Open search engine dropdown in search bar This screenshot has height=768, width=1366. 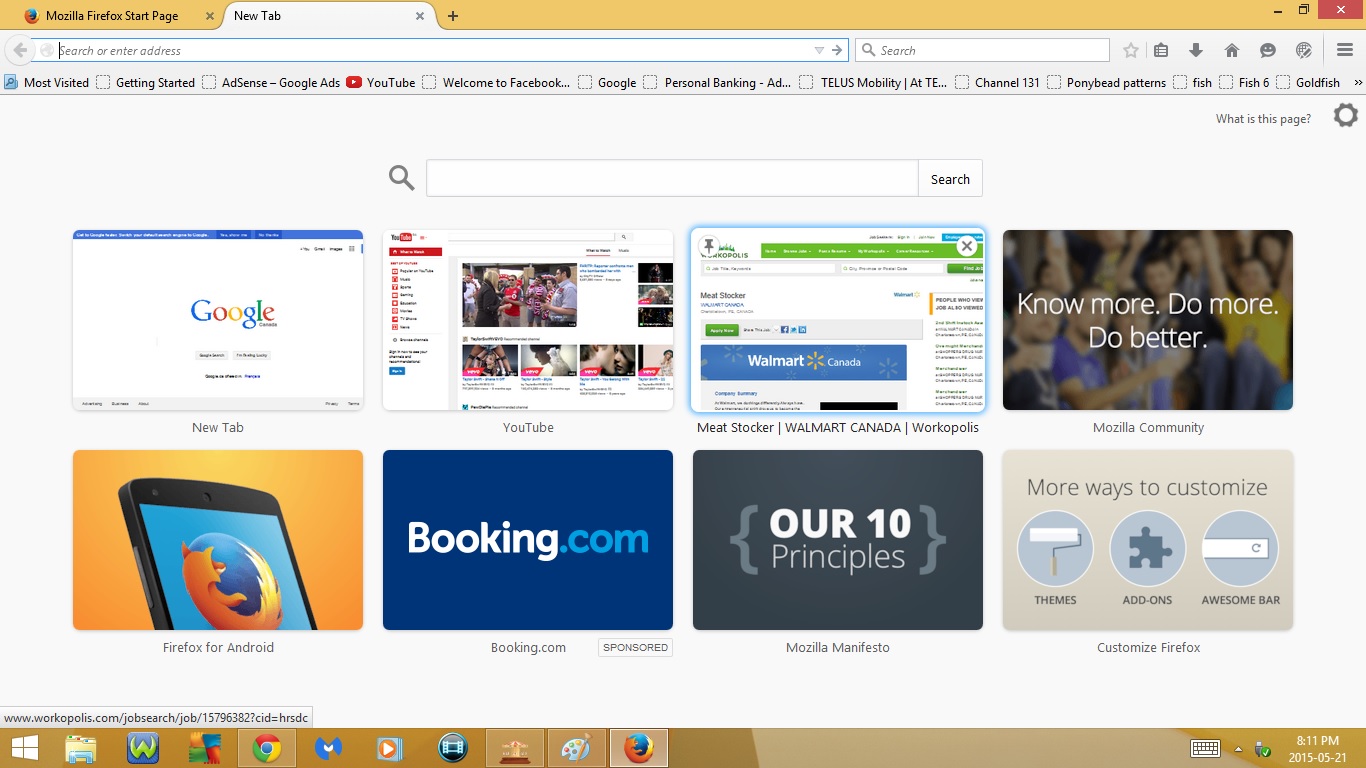(868, 50)
